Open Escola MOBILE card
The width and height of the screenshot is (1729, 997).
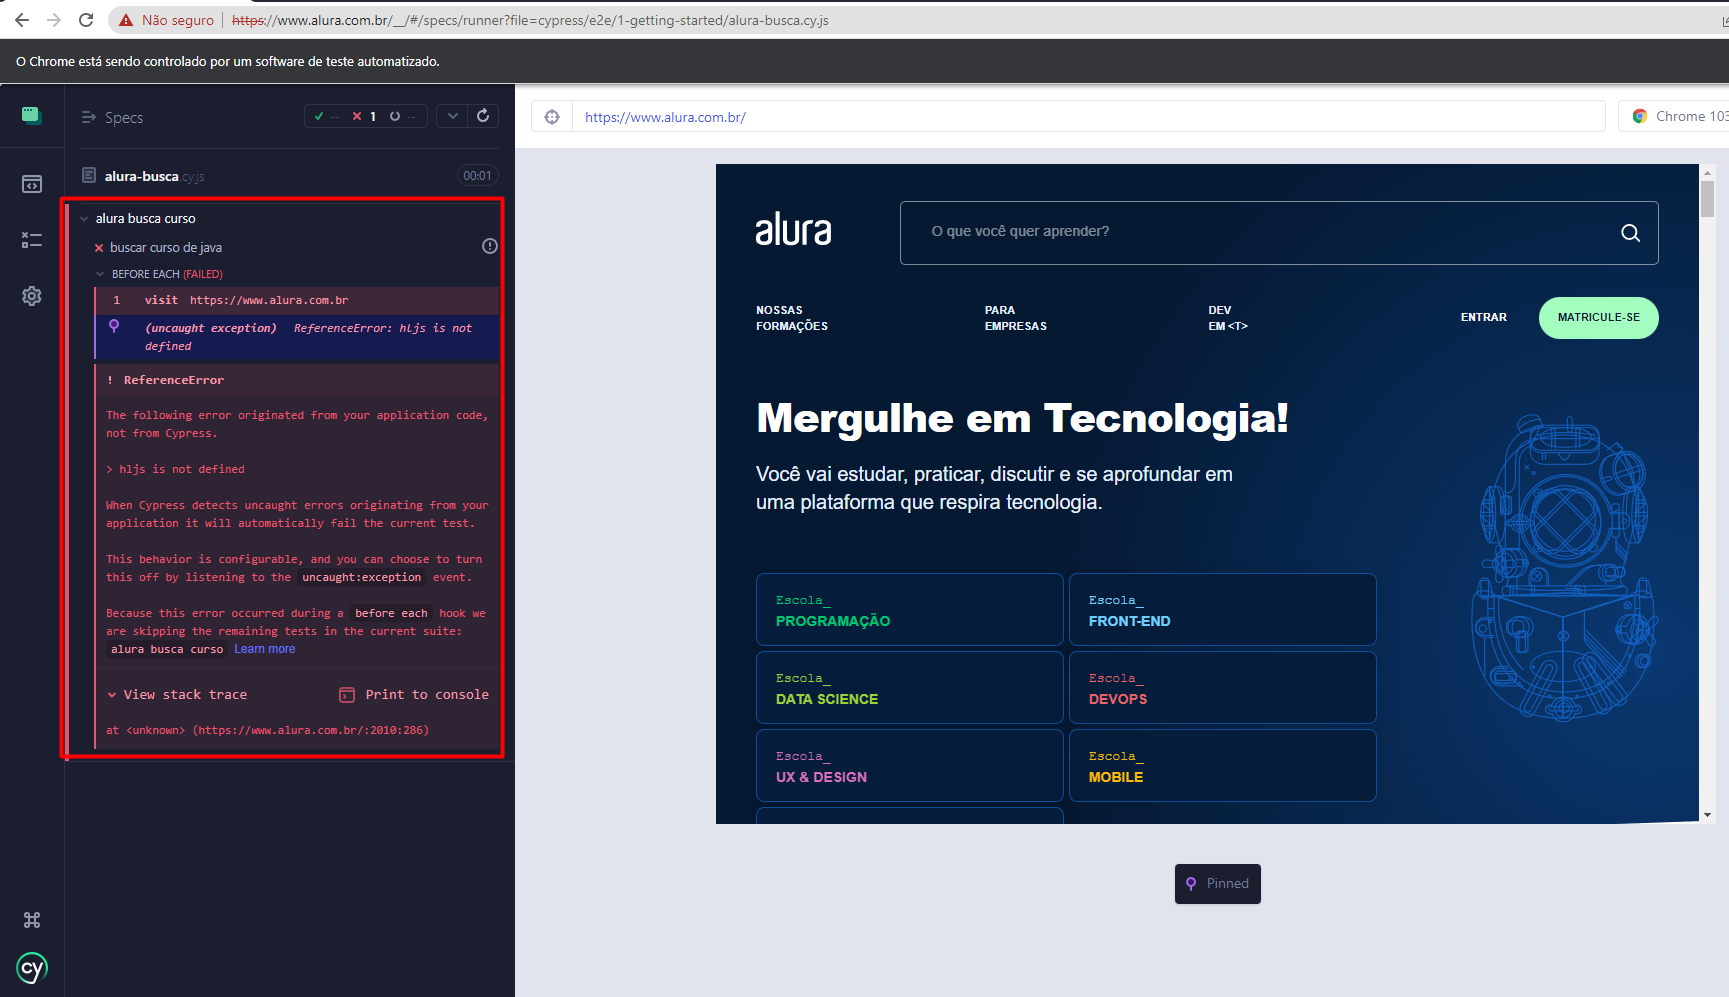(1222, 765)
